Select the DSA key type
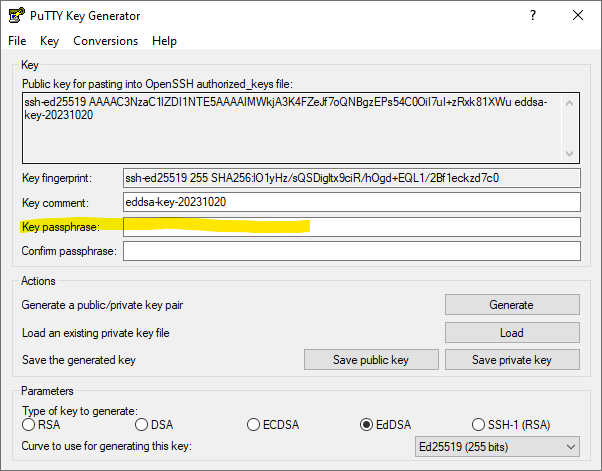 point(141,425)
